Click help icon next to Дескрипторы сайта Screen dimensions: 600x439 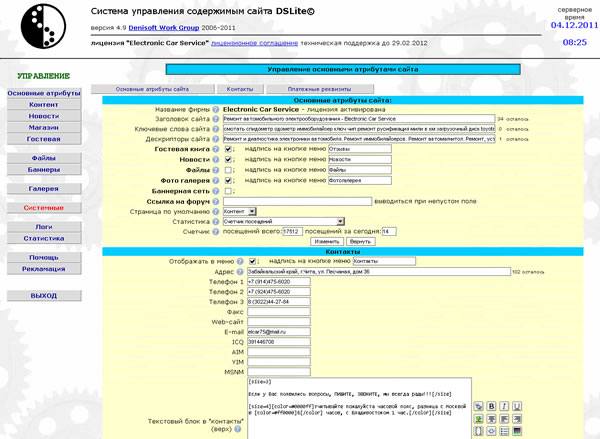tap(216, 139)
